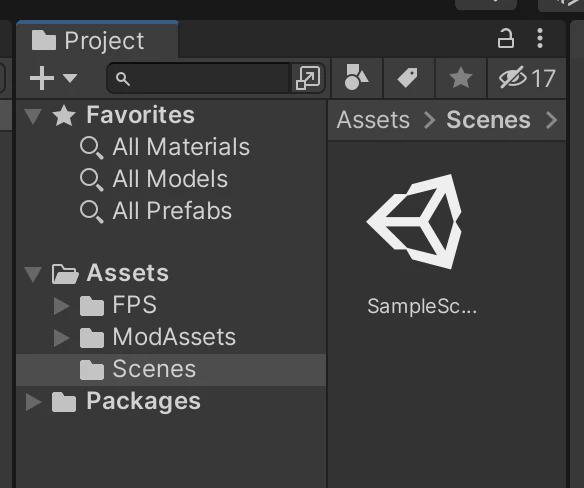This screenshot has width=584, height=488.
Task: Click the plus icon to create asset
Action: tap(42, 78)
